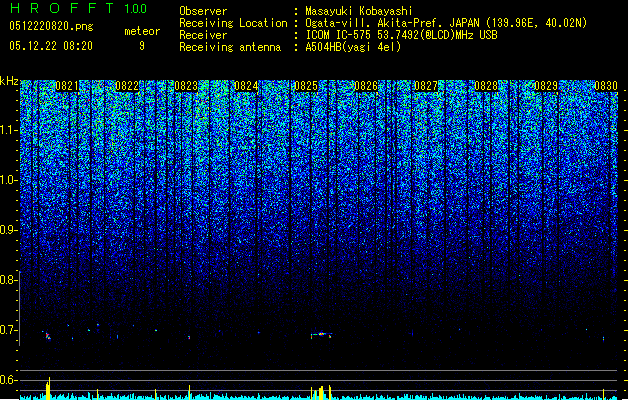The height and width of the screenshot is (400, 629).
Task: Click the 1.0 frequency axis label
Action: coord(8,180)
